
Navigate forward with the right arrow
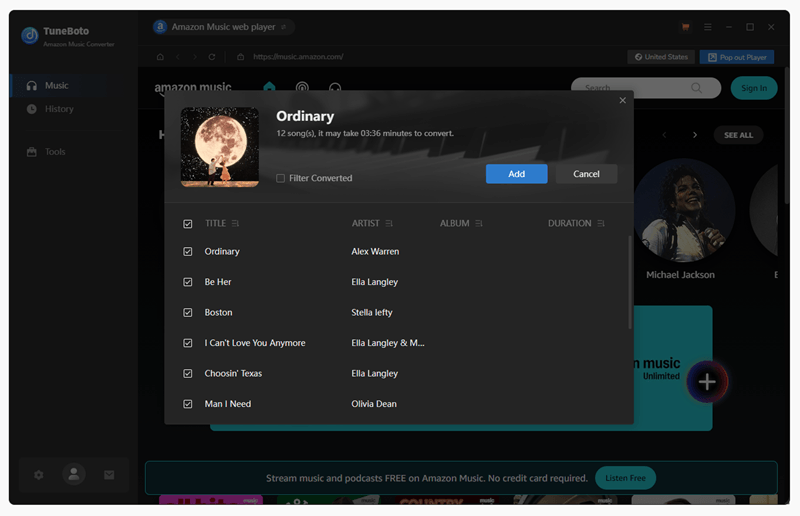pos(194,57)
